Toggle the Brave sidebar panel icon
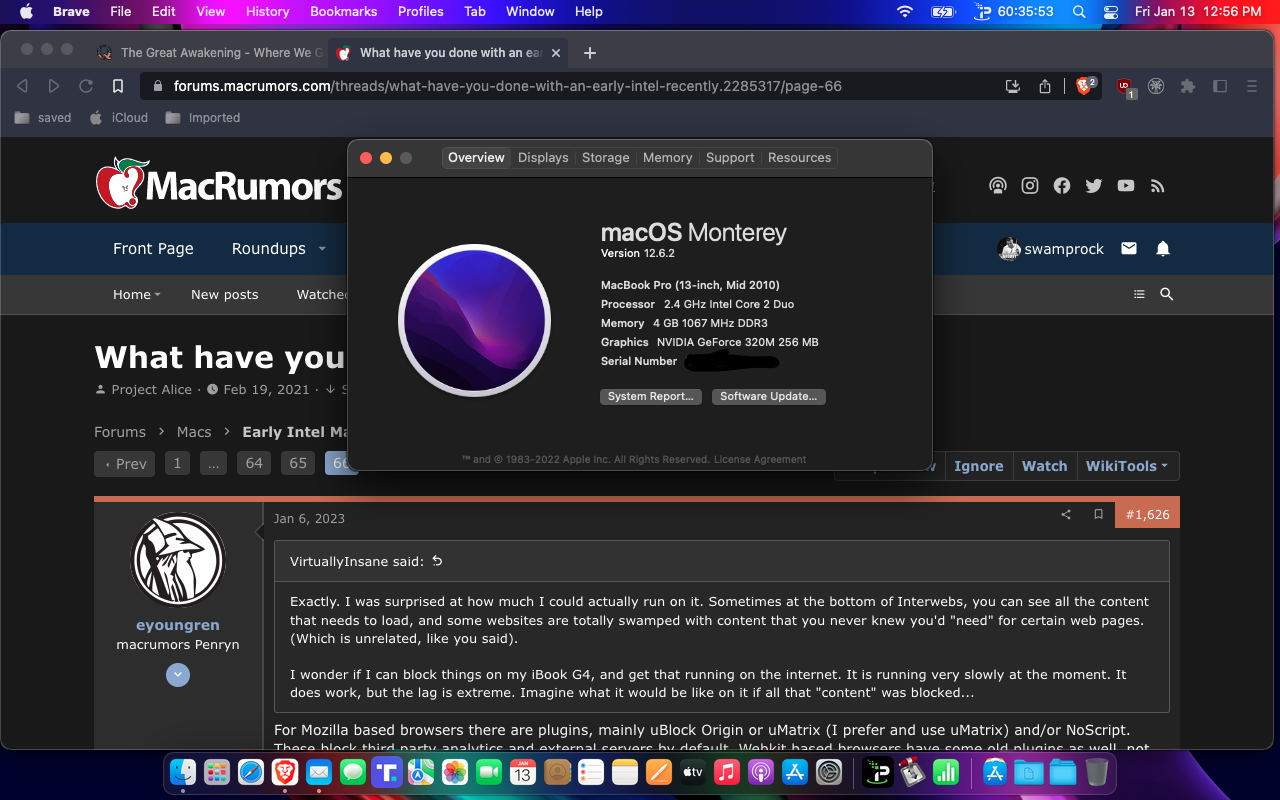The width and height of the screenshot is (1280, 800). (1220, 86)
